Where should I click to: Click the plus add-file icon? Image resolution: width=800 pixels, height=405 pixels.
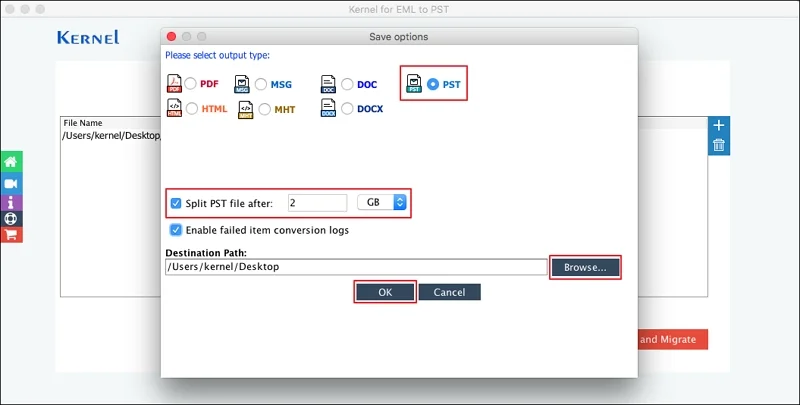click(718, 125)
